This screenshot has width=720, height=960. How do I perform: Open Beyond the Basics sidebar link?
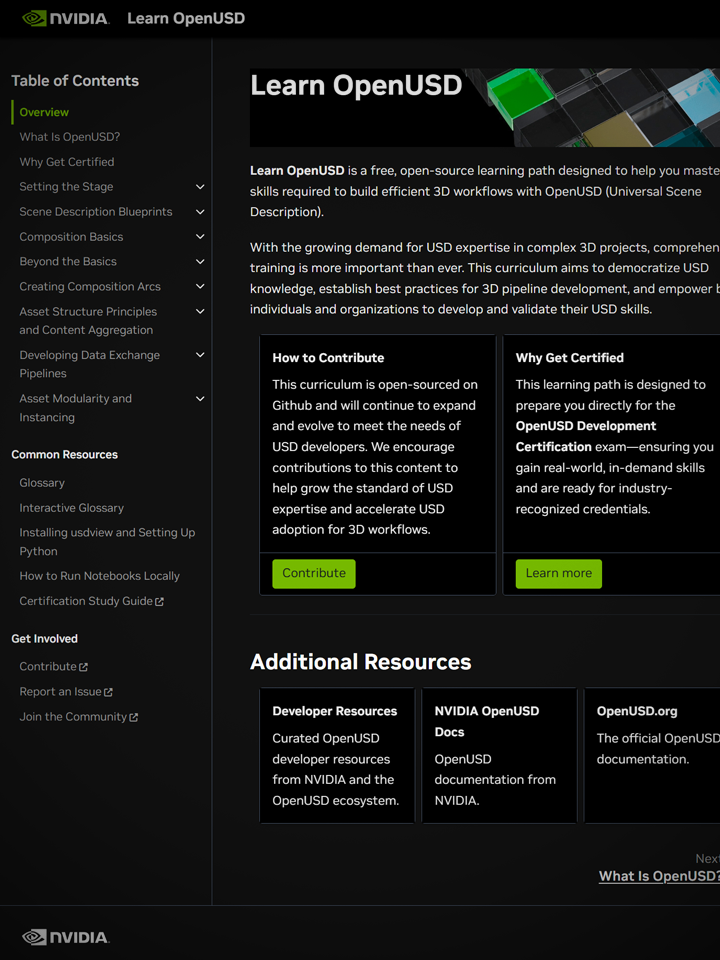click(68, 261)
